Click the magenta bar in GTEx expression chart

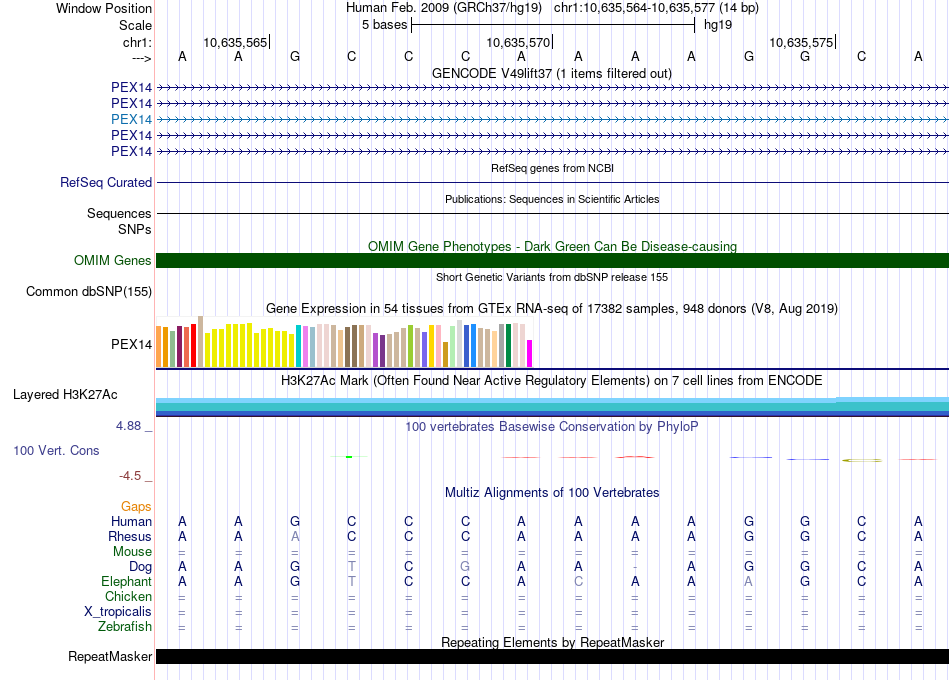[530, 354]
